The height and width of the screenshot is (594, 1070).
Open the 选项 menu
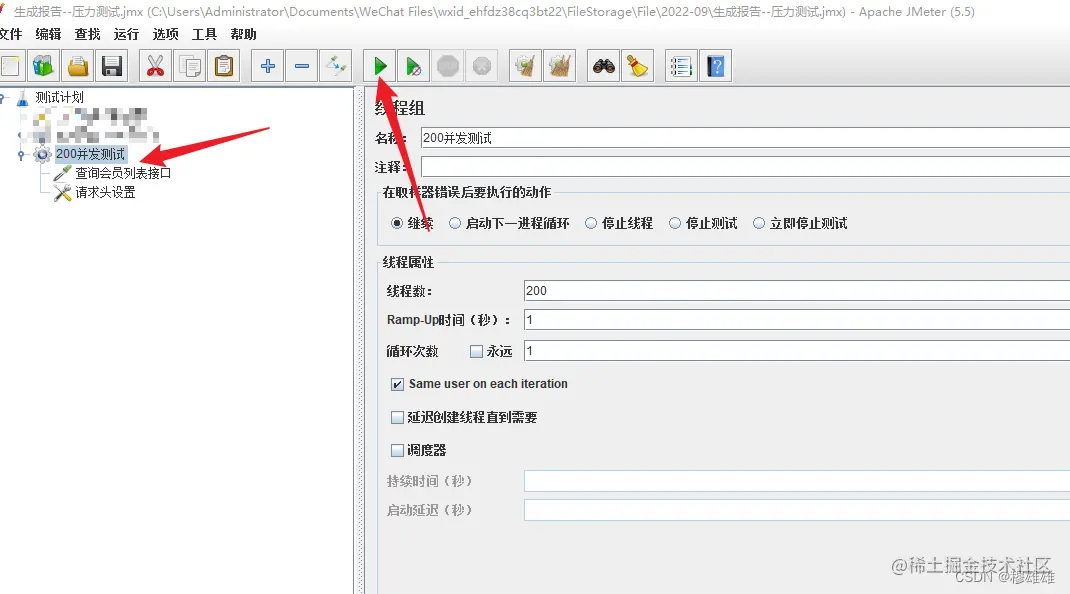(165, 34)
